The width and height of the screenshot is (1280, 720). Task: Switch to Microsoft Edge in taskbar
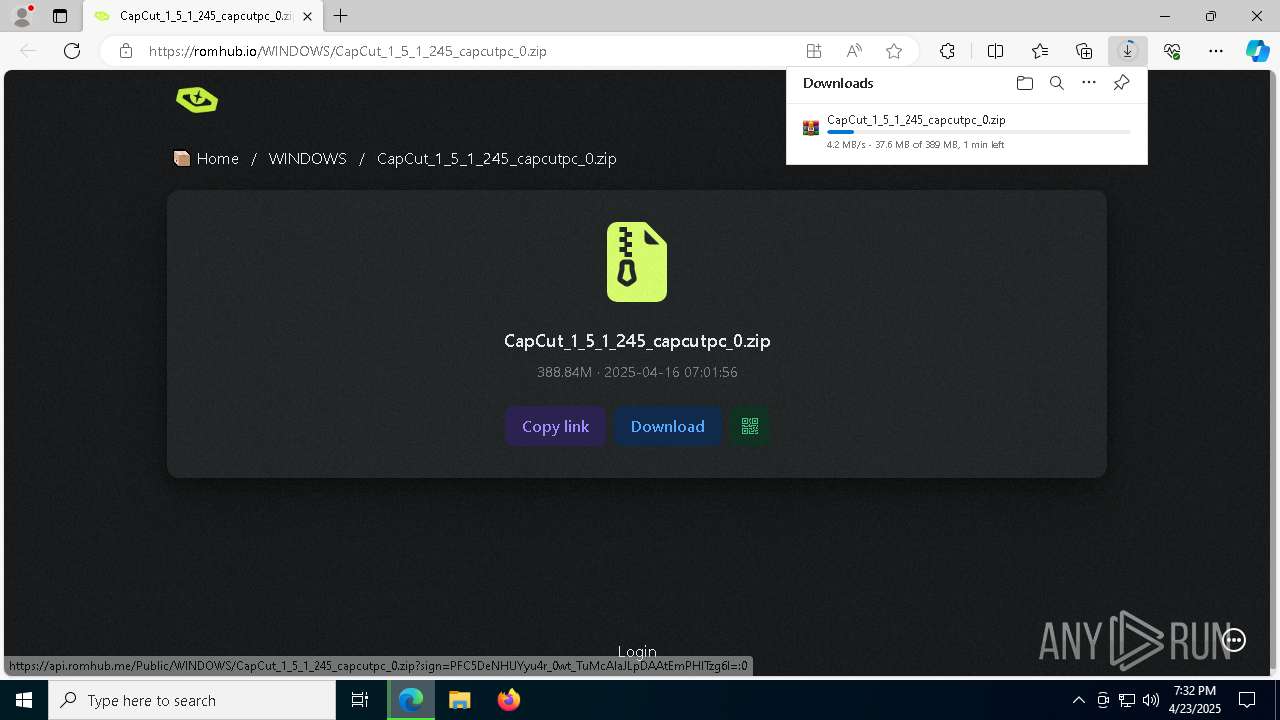[411, 700]
